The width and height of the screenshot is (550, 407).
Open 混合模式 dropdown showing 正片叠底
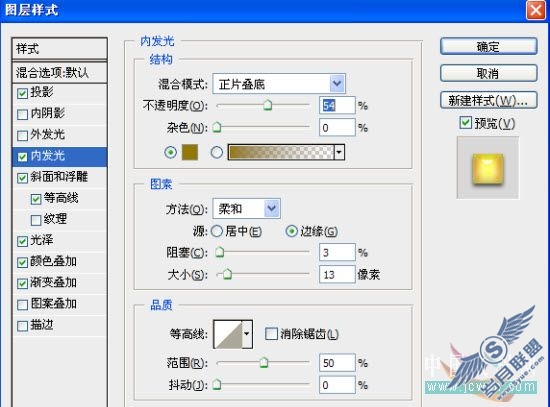point(279,84)
